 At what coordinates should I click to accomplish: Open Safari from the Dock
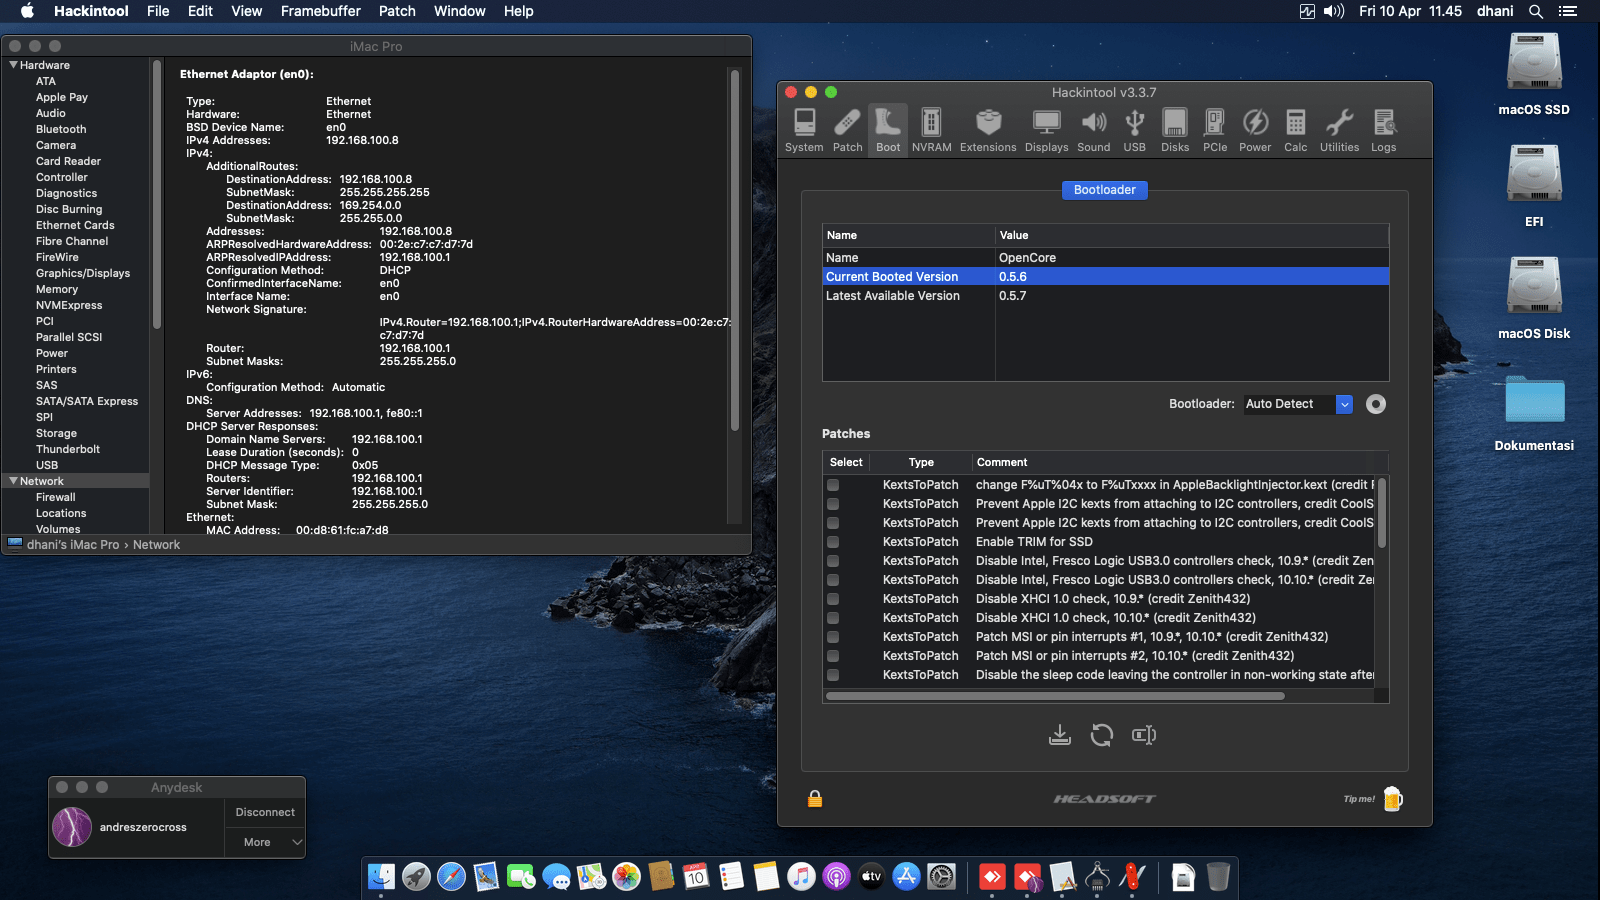point(451,877)
